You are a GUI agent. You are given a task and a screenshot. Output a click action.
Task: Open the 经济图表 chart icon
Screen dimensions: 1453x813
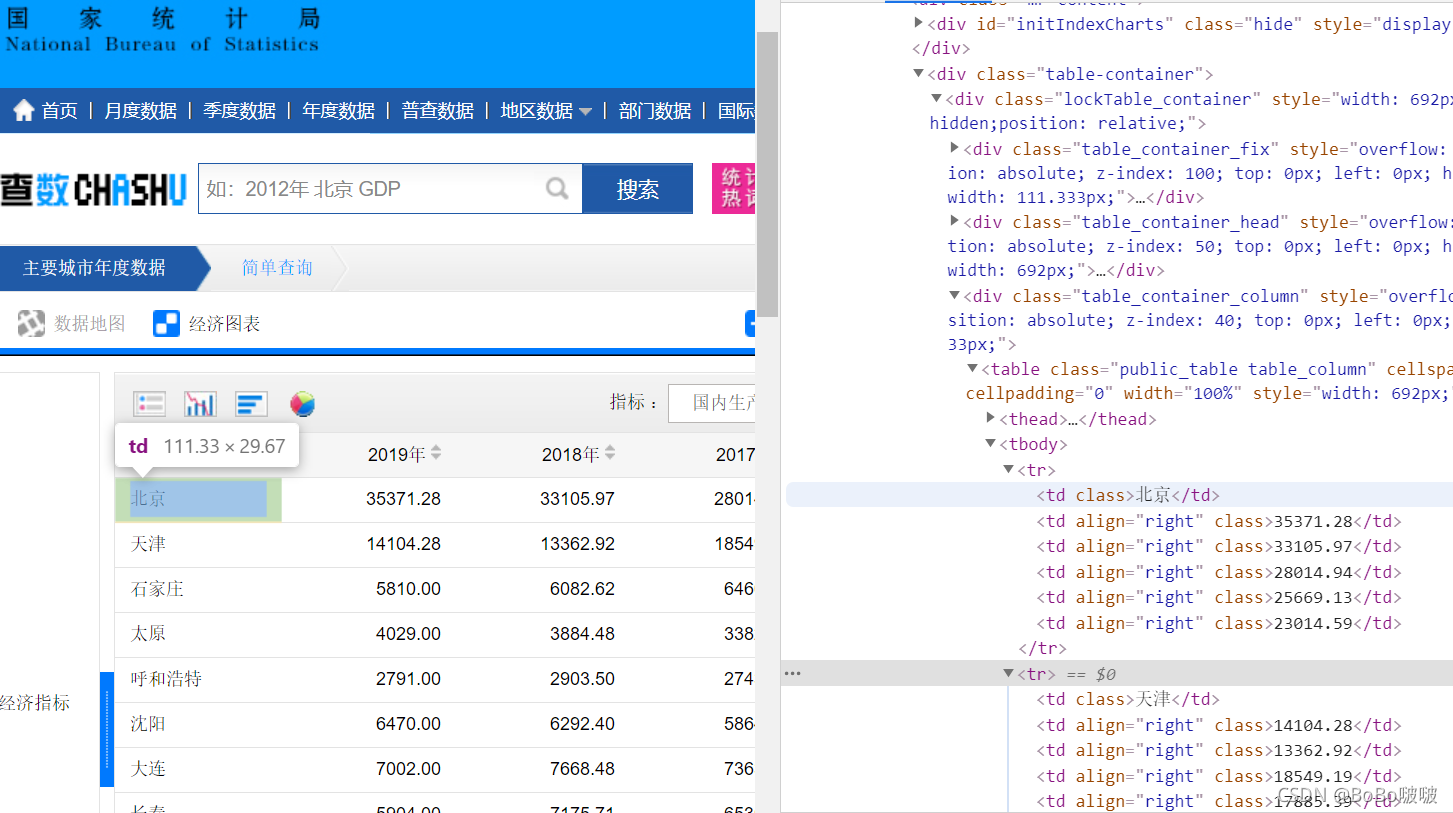point(166,323)
